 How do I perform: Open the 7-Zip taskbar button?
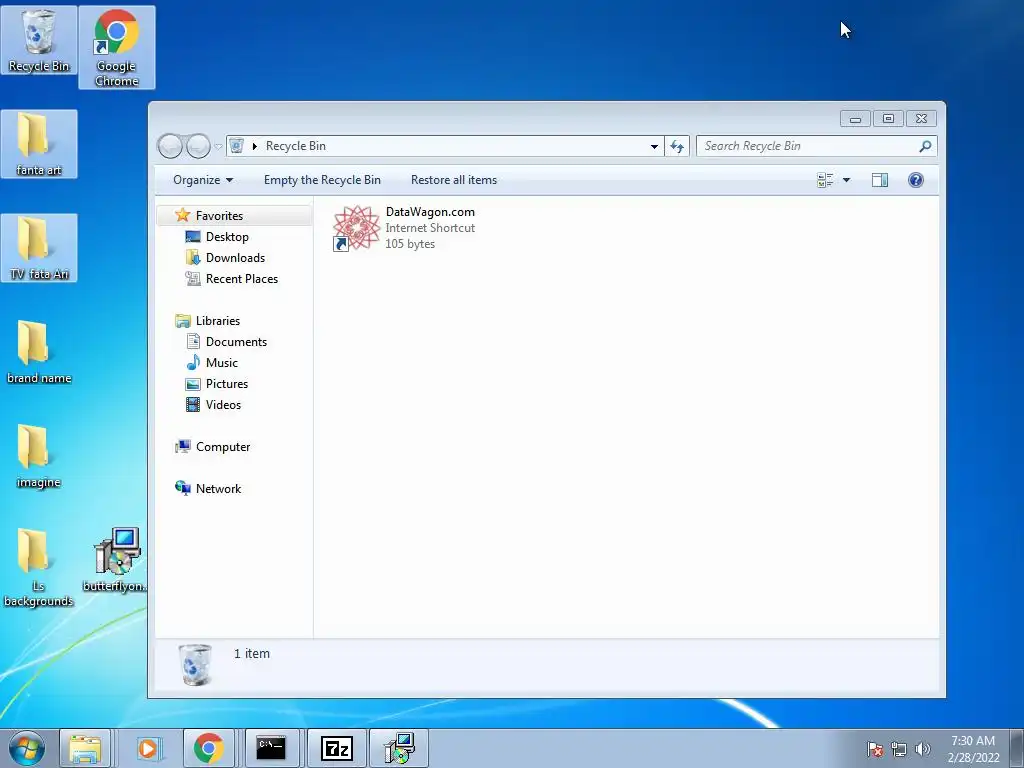click(x=336, y=748)
